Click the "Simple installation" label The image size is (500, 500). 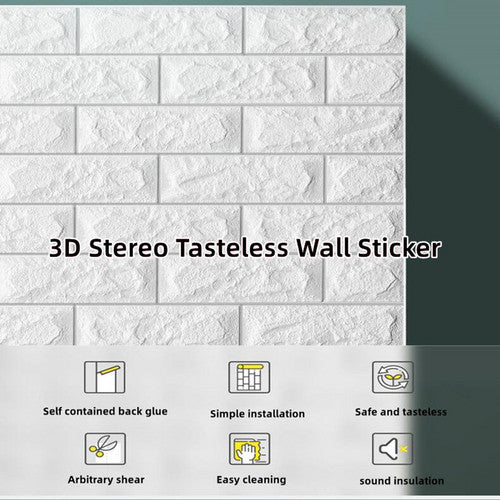257,414
